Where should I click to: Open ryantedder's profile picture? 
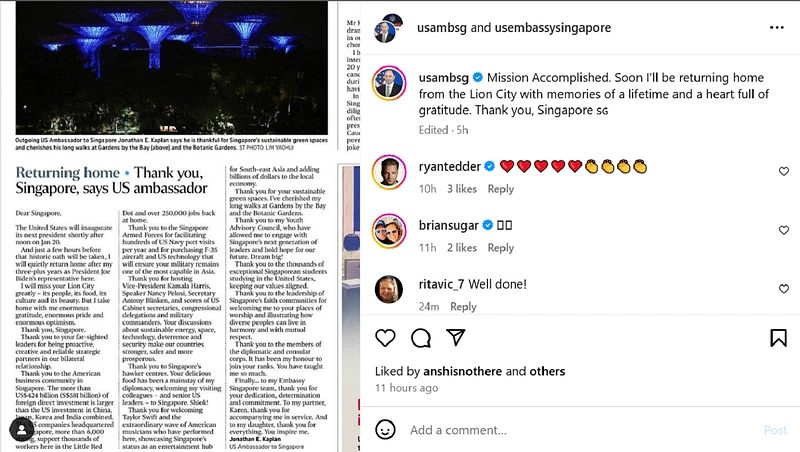coord(389,172)
